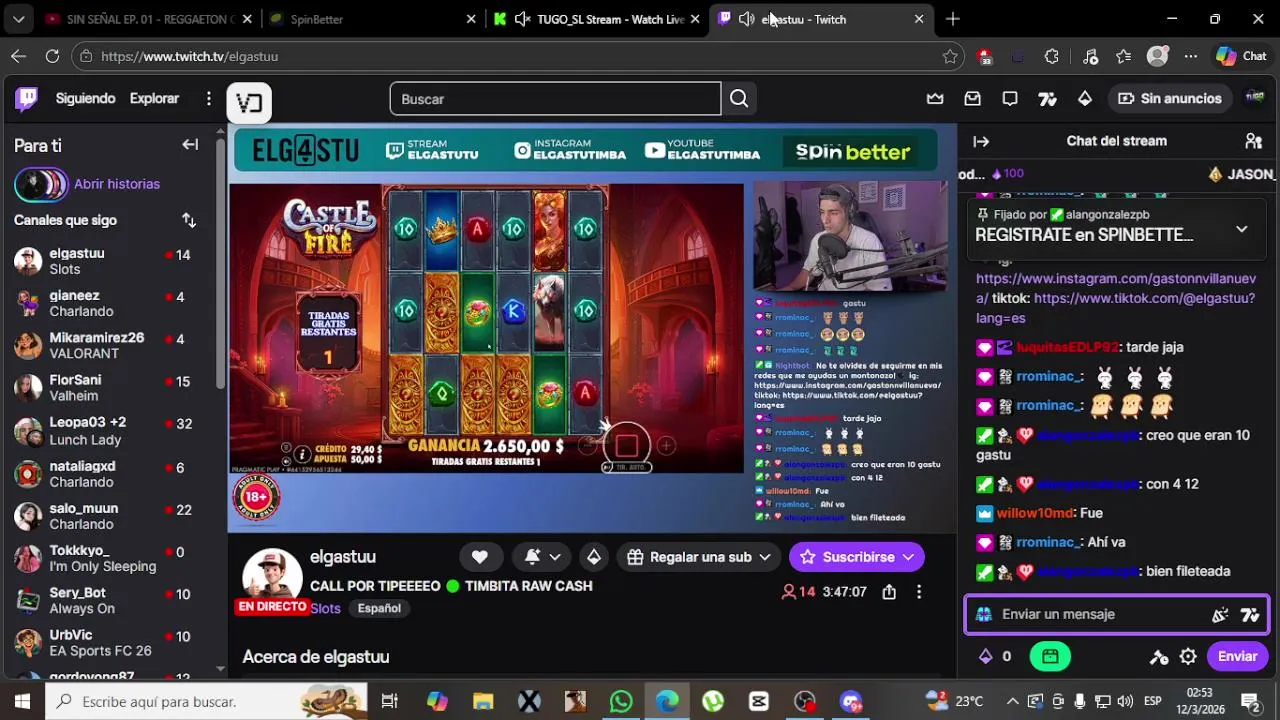Click the Español tag

[379, 608]
